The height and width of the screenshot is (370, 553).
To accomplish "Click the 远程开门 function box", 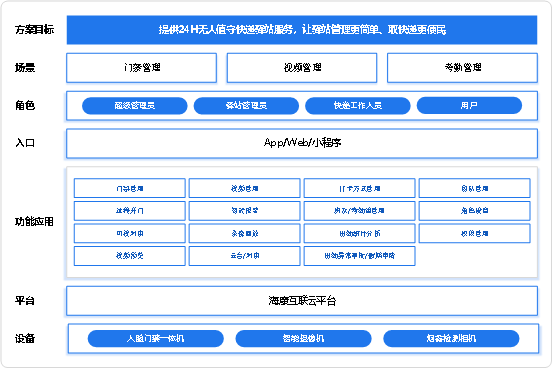I will click(x=129, y=211).
